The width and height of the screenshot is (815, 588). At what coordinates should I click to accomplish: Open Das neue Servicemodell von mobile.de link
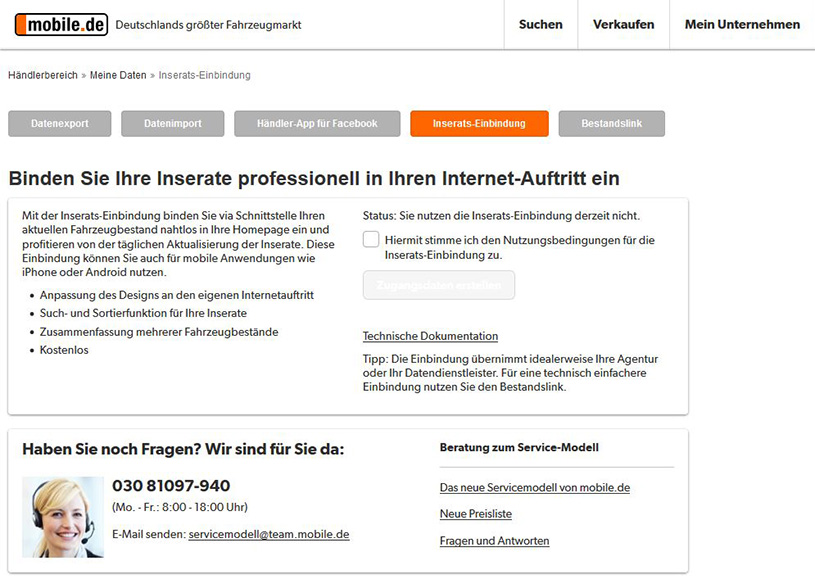pos(535,488)
